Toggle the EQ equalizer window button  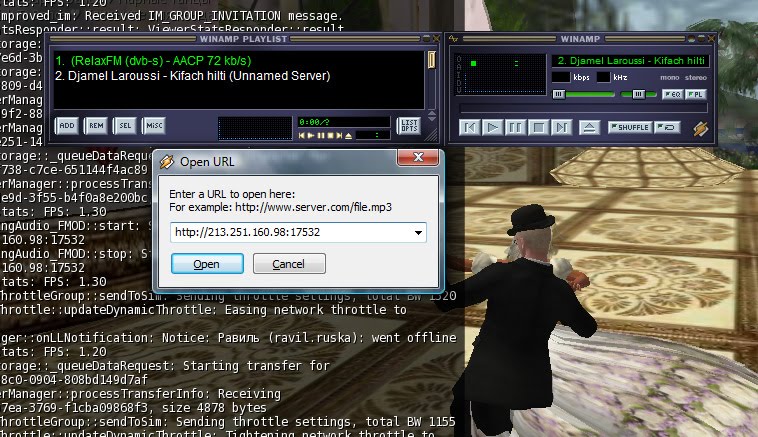(672, 94)
